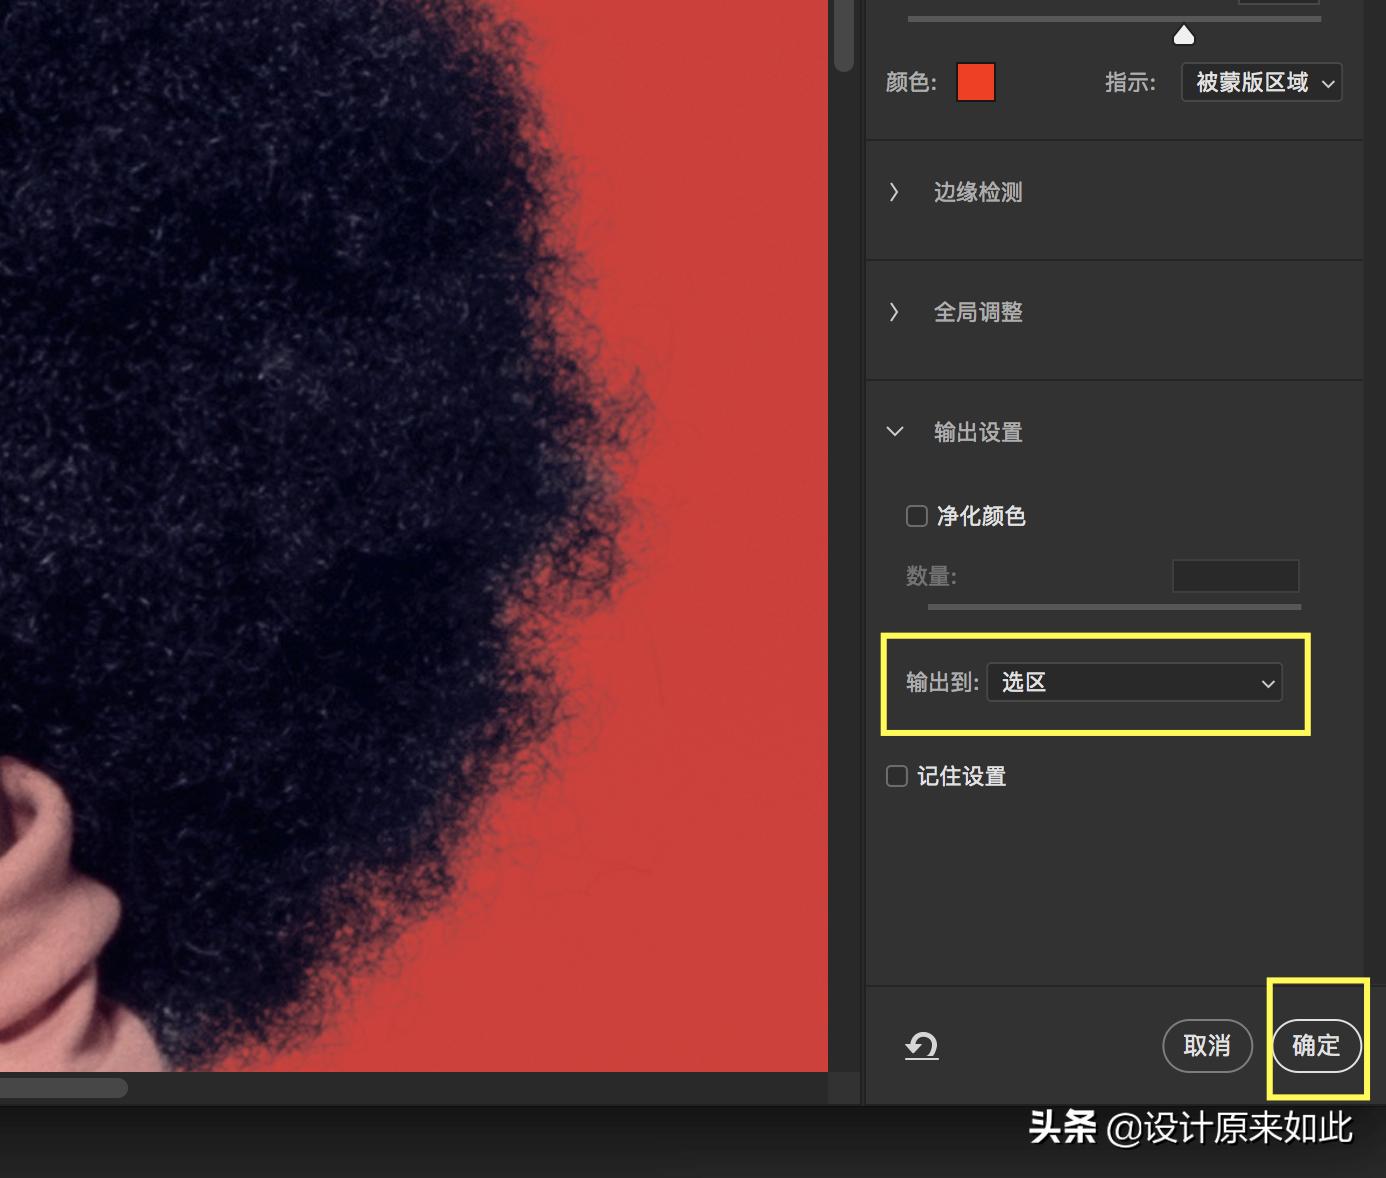Image resolution: width=1386 pixels, height=1178 pixels.
Task: Click the triangle thumb on the transparency slider
Action: click(1183, 34)
